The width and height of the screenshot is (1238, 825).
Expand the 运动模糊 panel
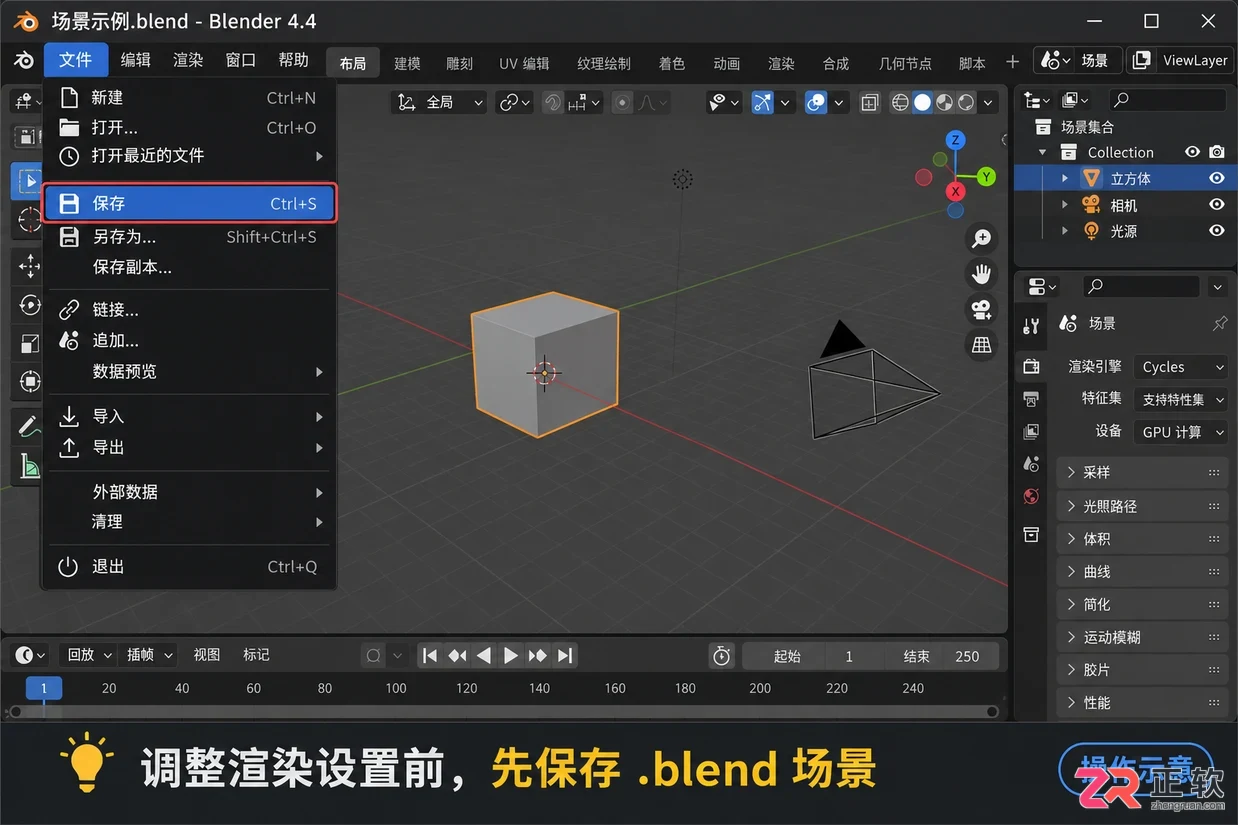[1142, 637]
